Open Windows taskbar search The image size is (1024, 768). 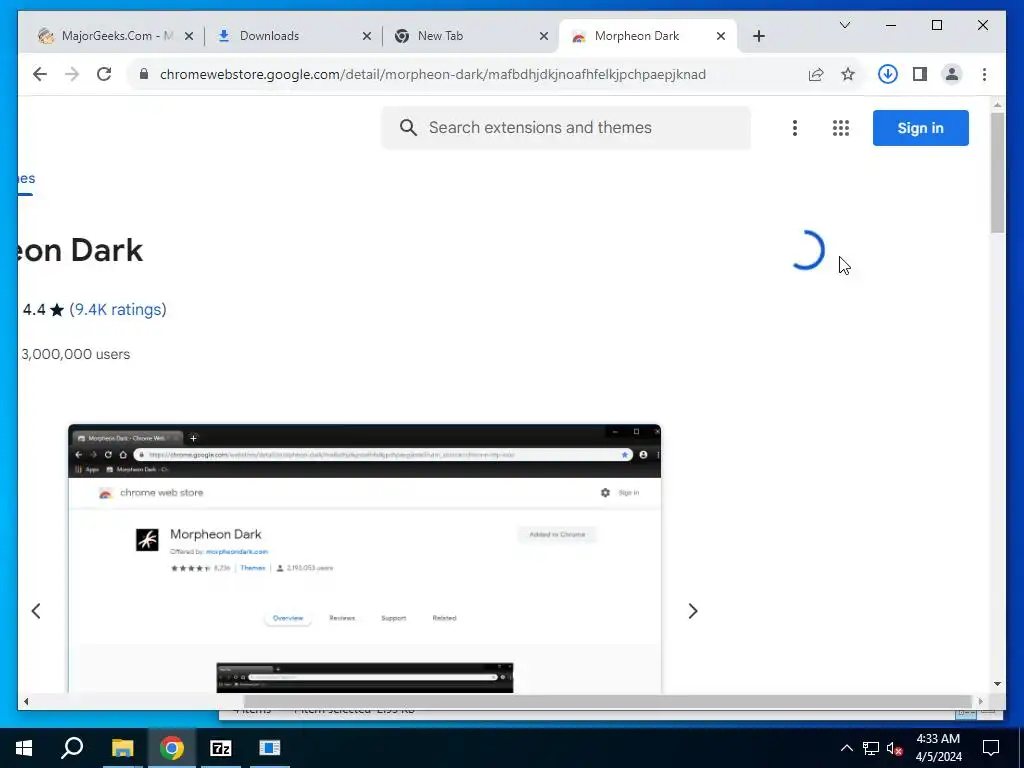click(72, 748)
